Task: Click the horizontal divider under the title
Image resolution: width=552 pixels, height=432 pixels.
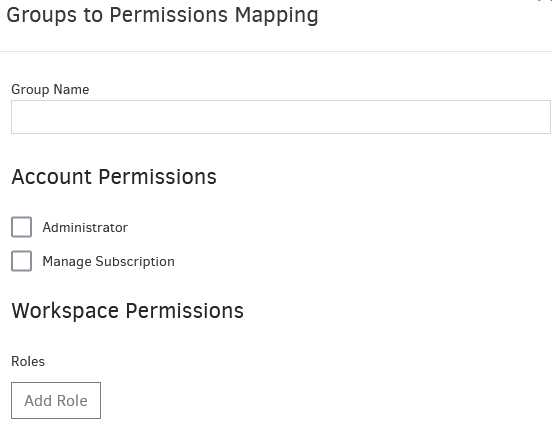Action: click(276, 51)
